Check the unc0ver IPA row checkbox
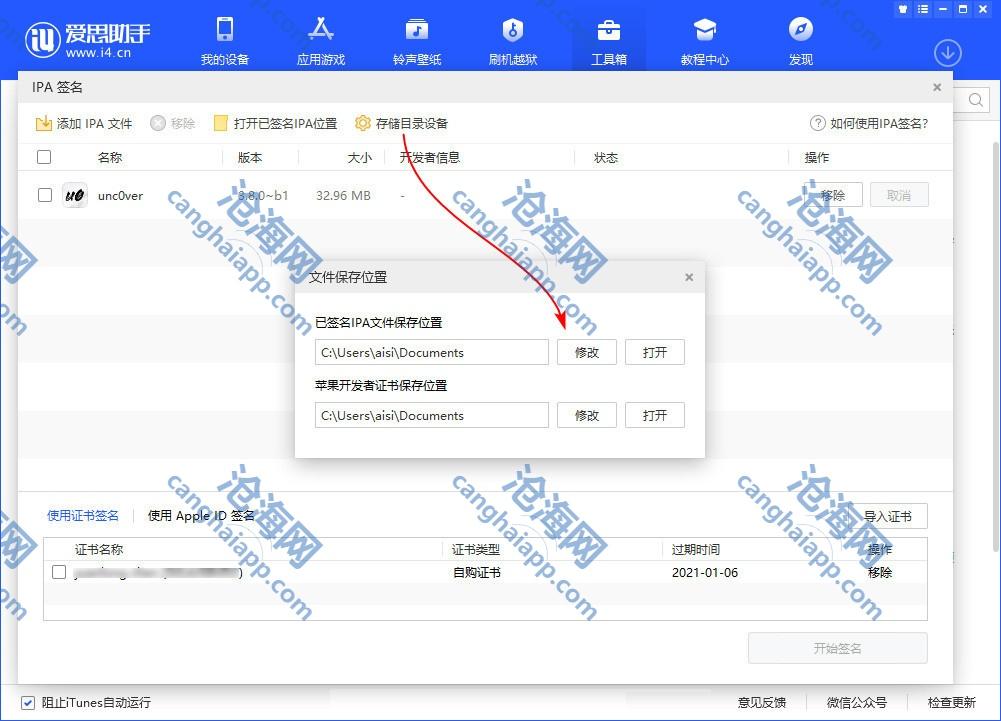 coord(45,195)
